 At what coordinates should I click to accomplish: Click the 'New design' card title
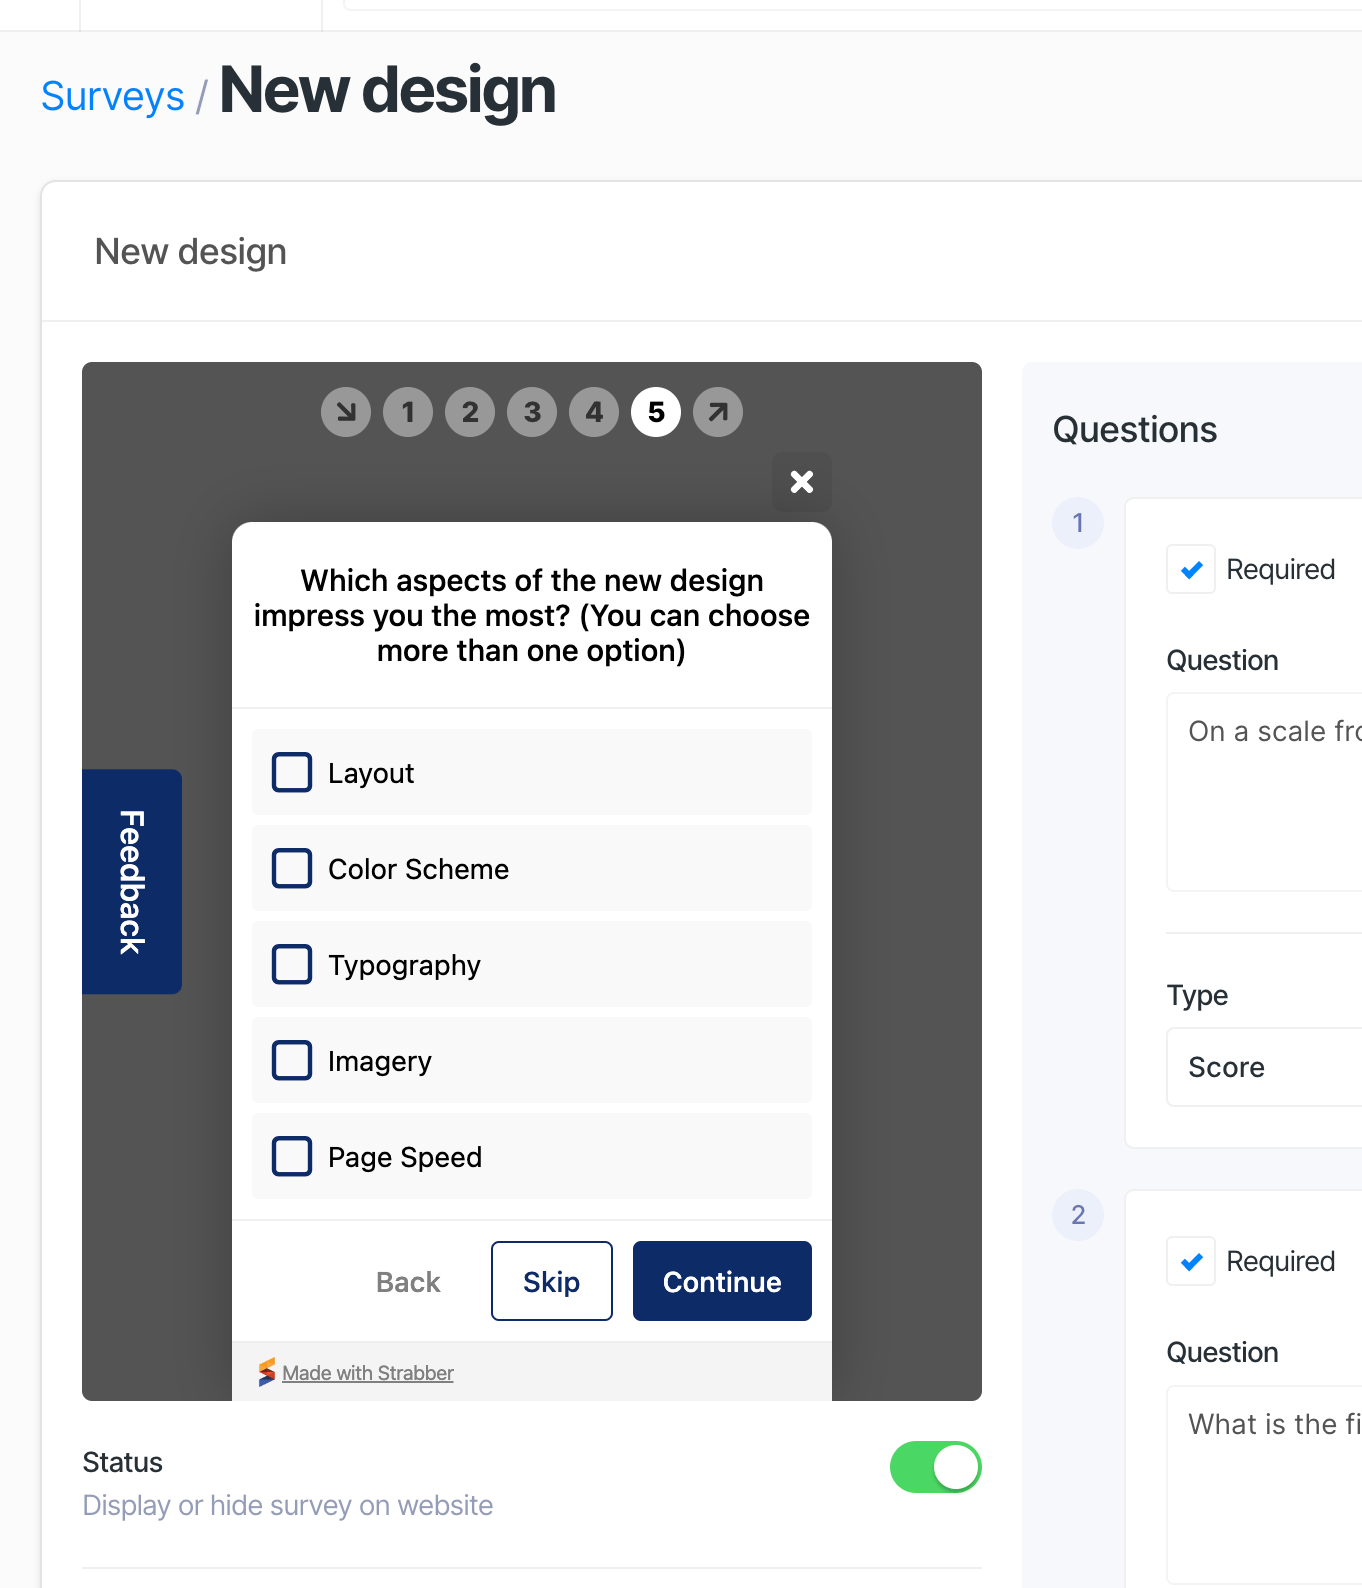click(191, 252)
